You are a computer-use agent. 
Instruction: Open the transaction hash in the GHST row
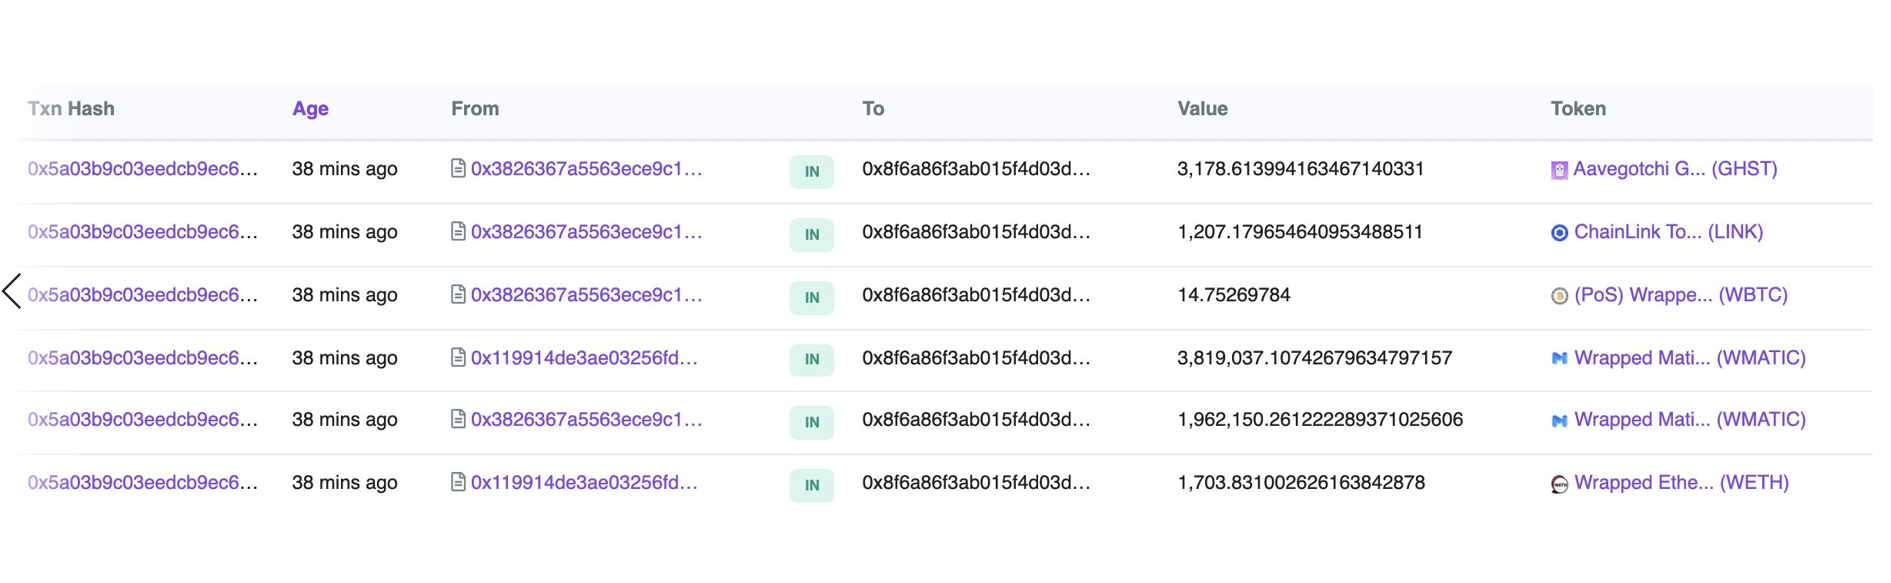point(143,169)
